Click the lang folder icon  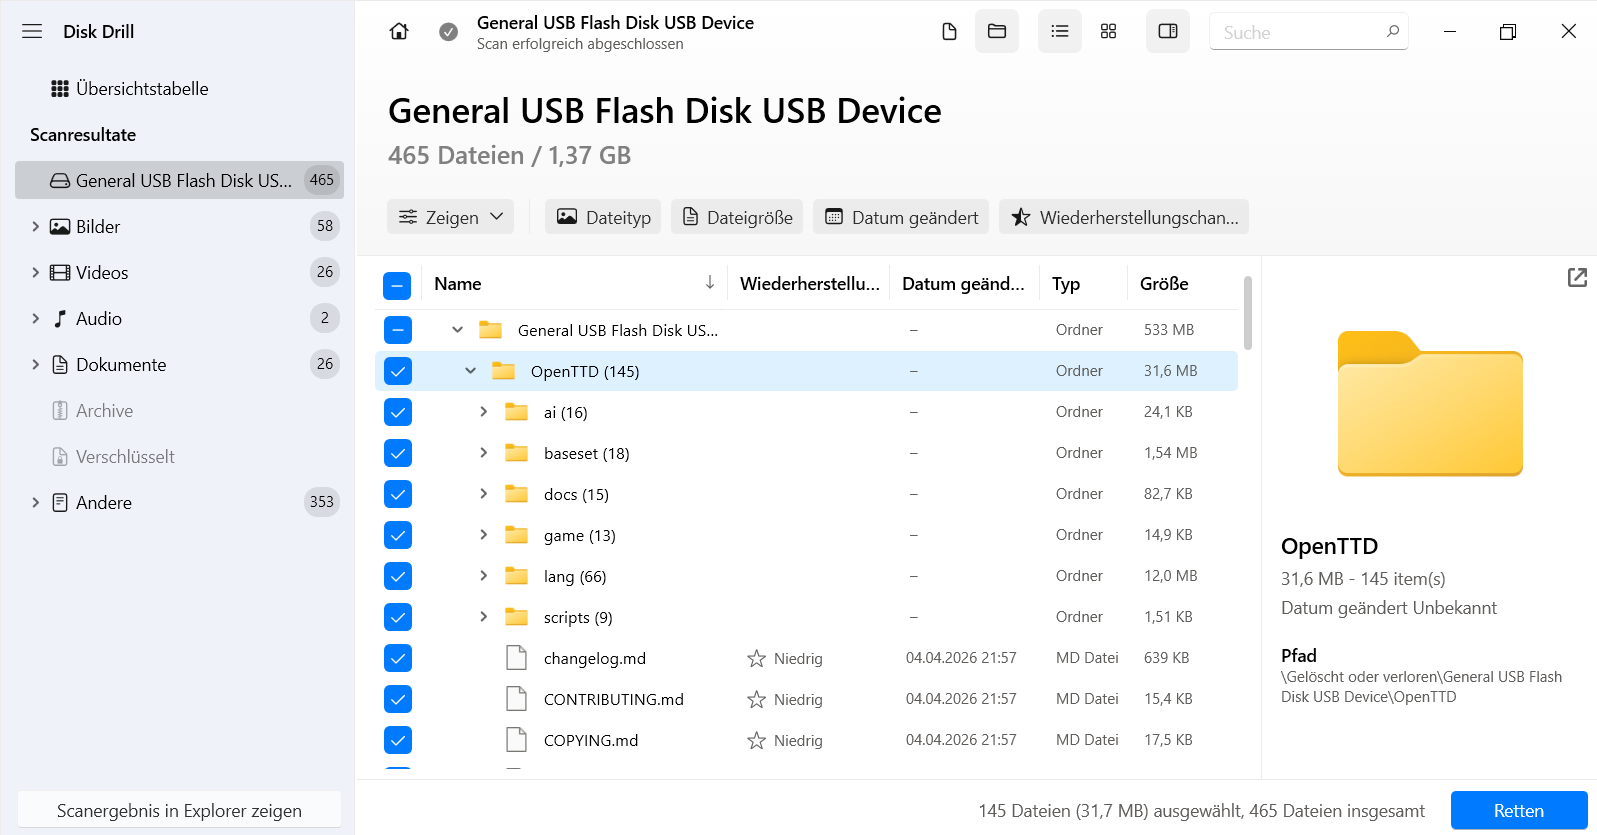[516, 576]
